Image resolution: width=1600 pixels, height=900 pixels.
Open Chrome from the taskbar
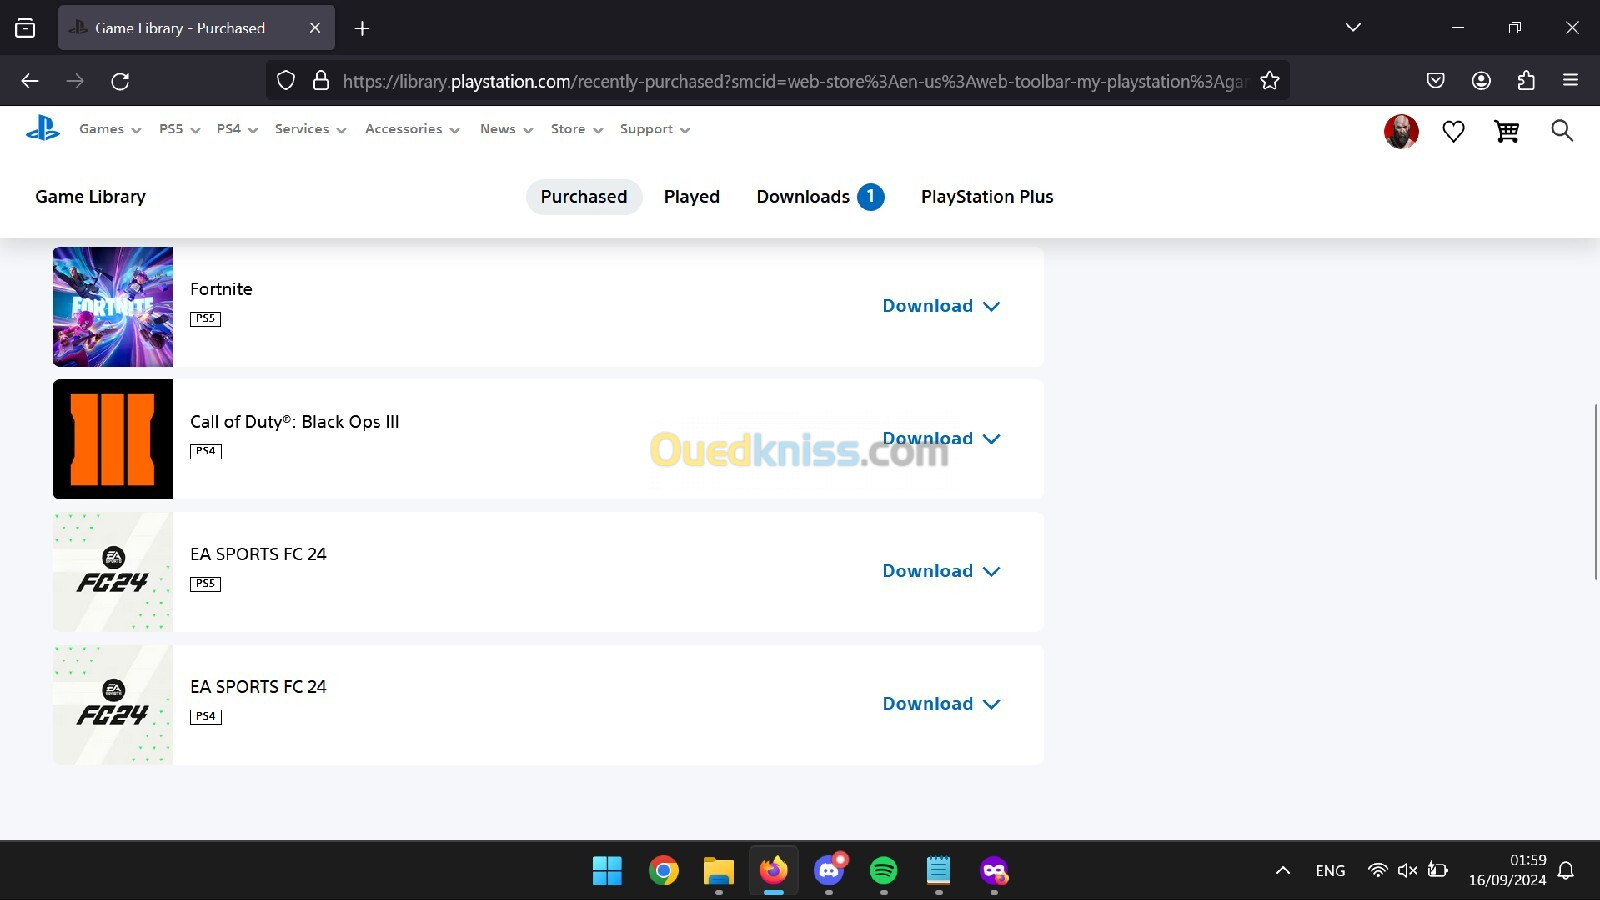tap(663, 871)
